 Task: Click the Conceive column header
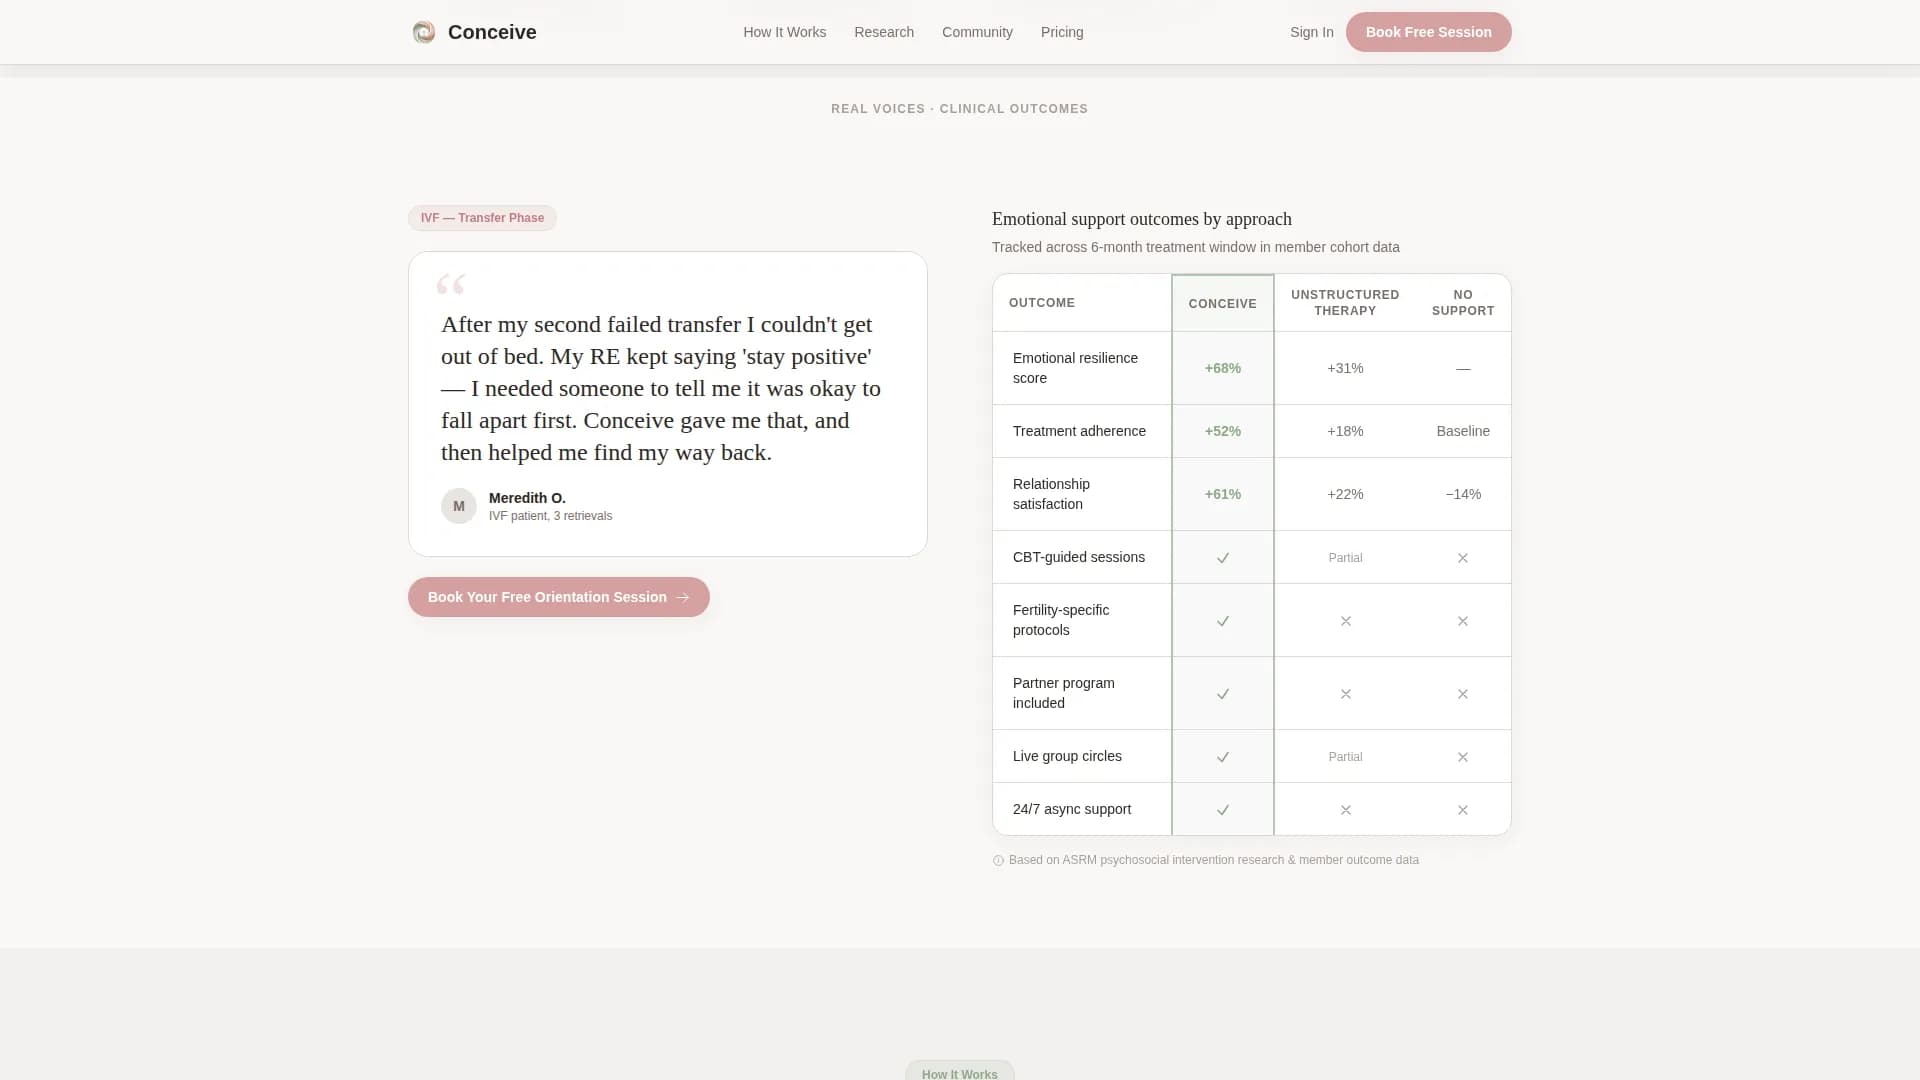point(1222,303)
